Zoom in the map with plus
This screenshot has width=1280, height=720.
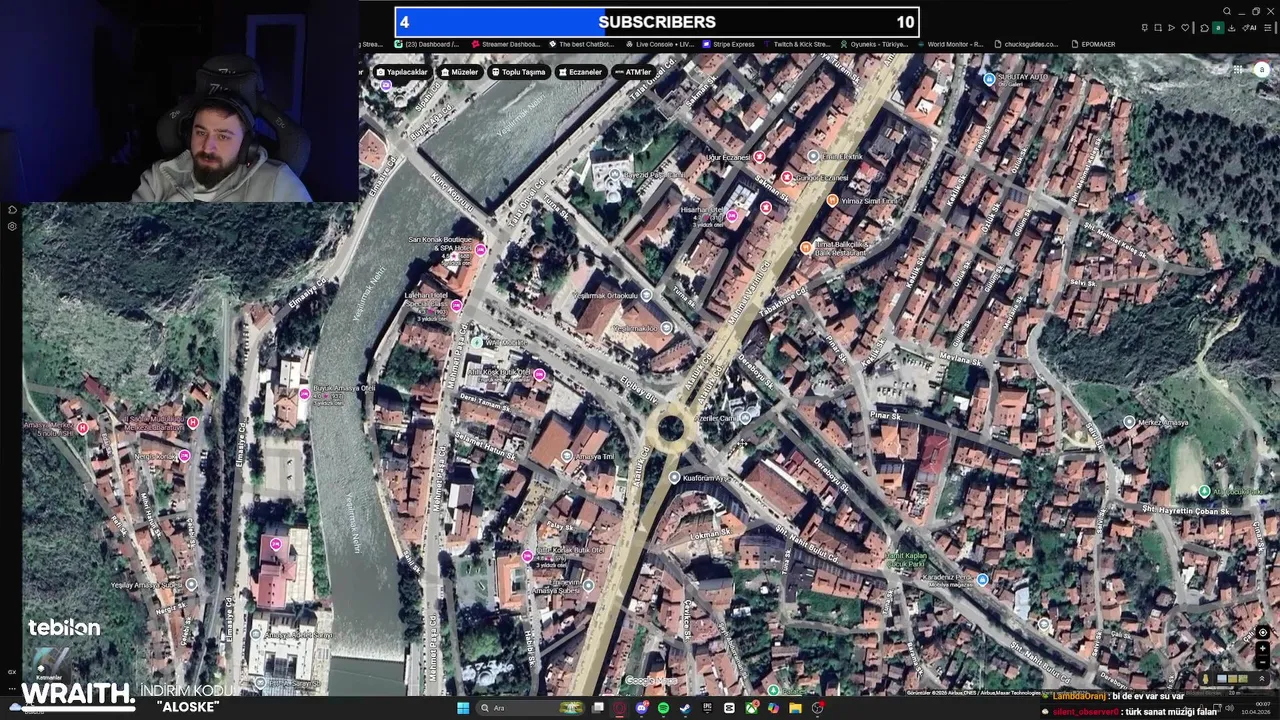pyautogui.click(x=1263, y=648)
